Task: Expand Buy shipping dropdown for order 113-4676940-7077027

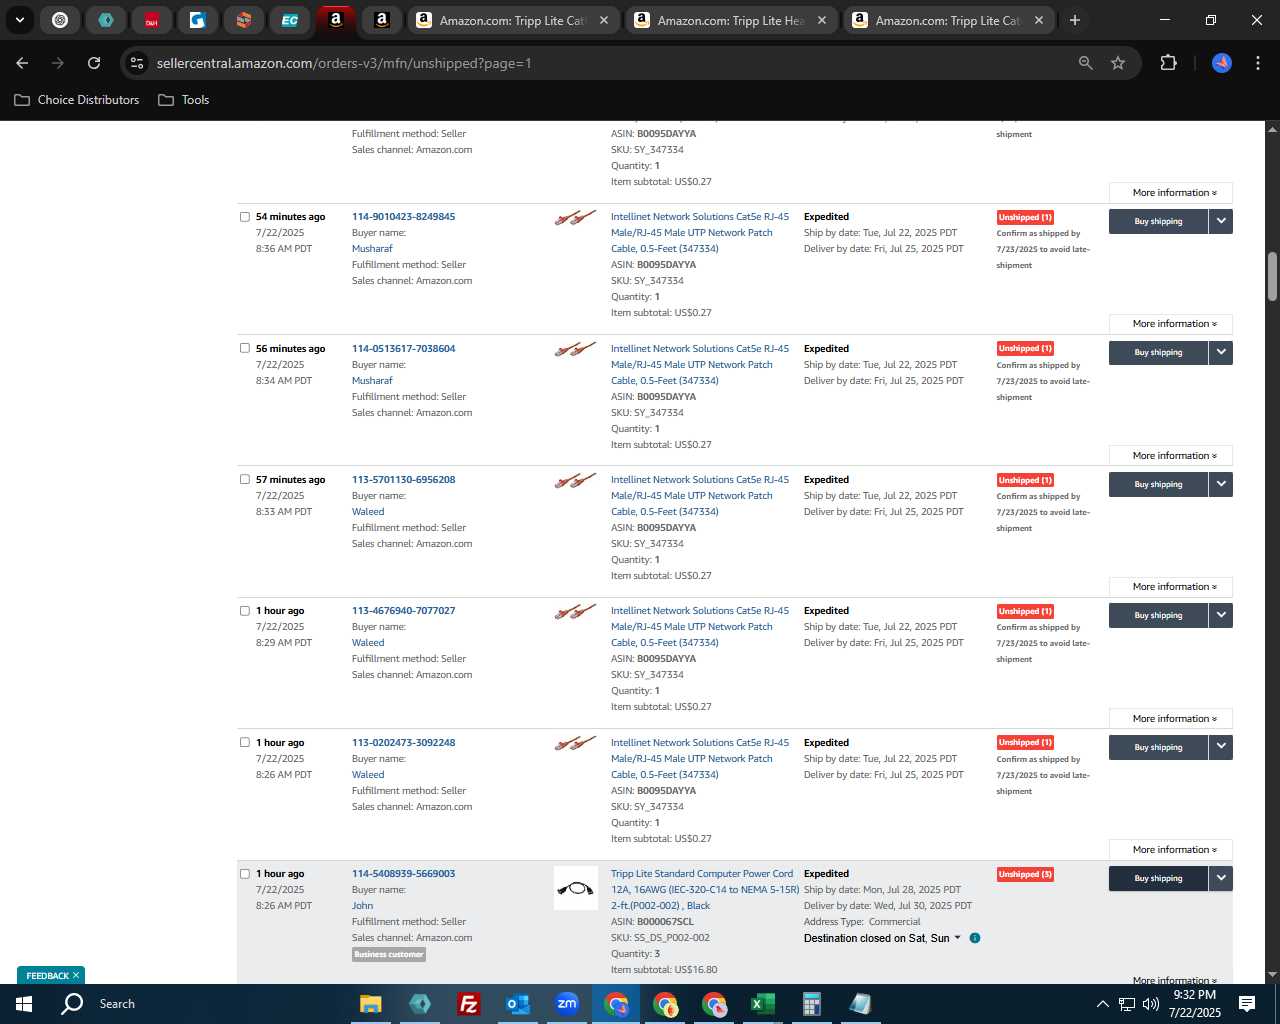Action: click(x=1221, y=615)
